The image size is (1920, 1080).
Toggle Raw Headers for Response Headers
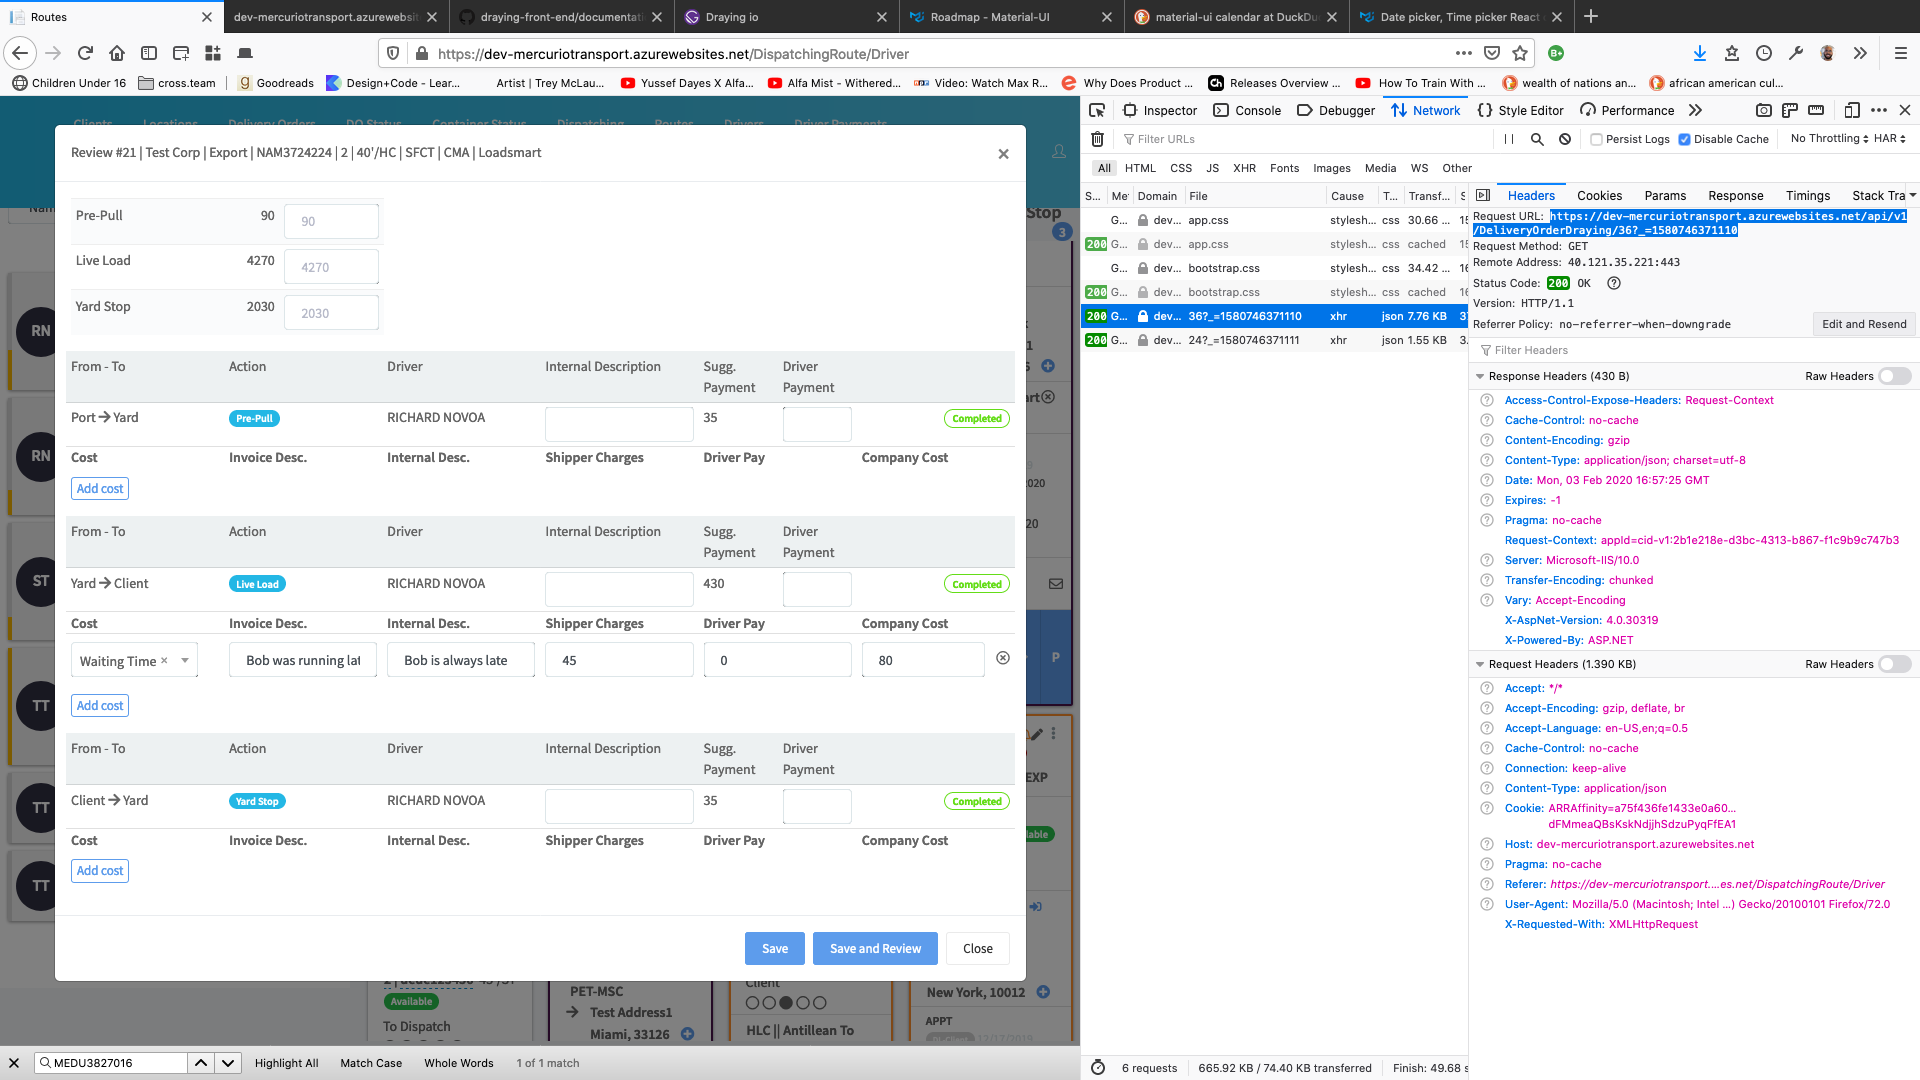tap(1894, 376)
